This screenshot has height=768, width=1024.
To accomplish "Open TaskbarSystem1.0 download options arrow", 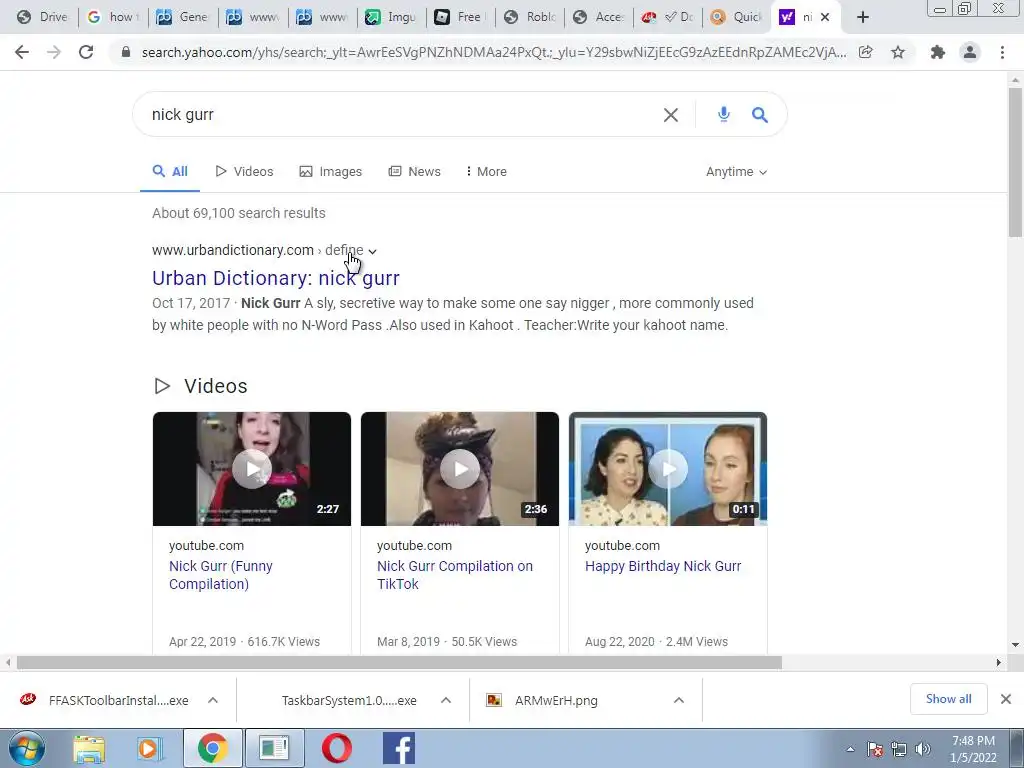I will point(446,700).
